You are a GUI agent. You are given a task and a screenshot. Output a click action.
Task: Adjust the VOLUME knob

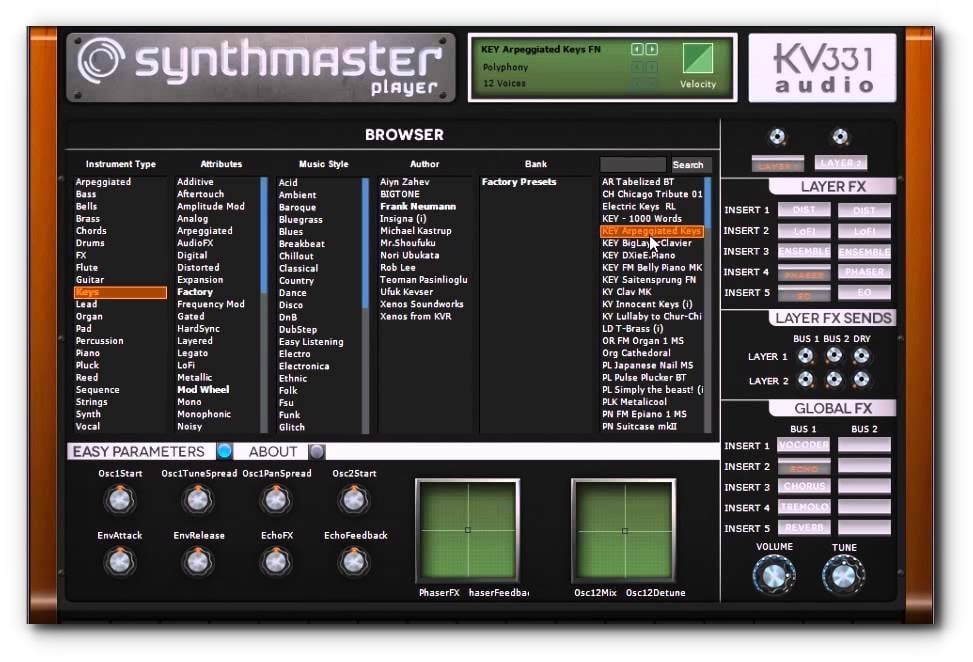[x=773, y=575]
